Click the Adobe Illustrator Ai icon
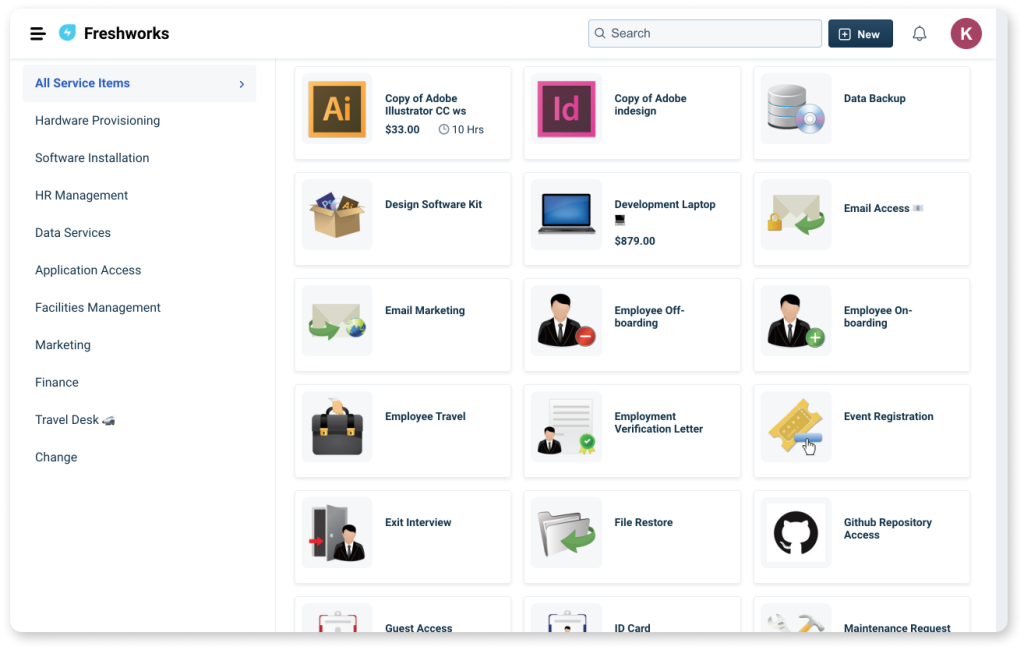The height and width of the screenshot is (650, 1024). pyautogui.click(x=337, y=109)
